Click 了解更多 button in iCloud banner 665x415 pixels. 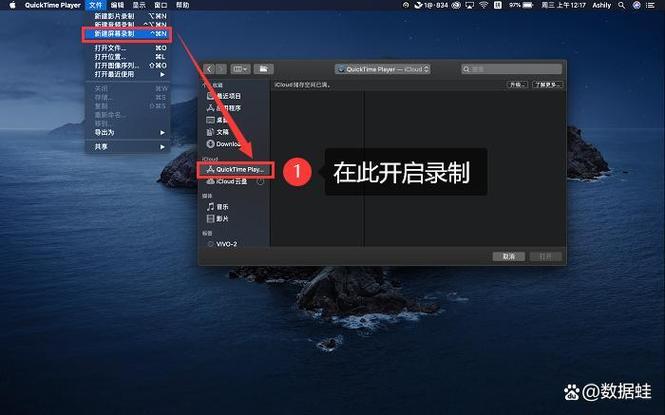(x=547, y=85)
